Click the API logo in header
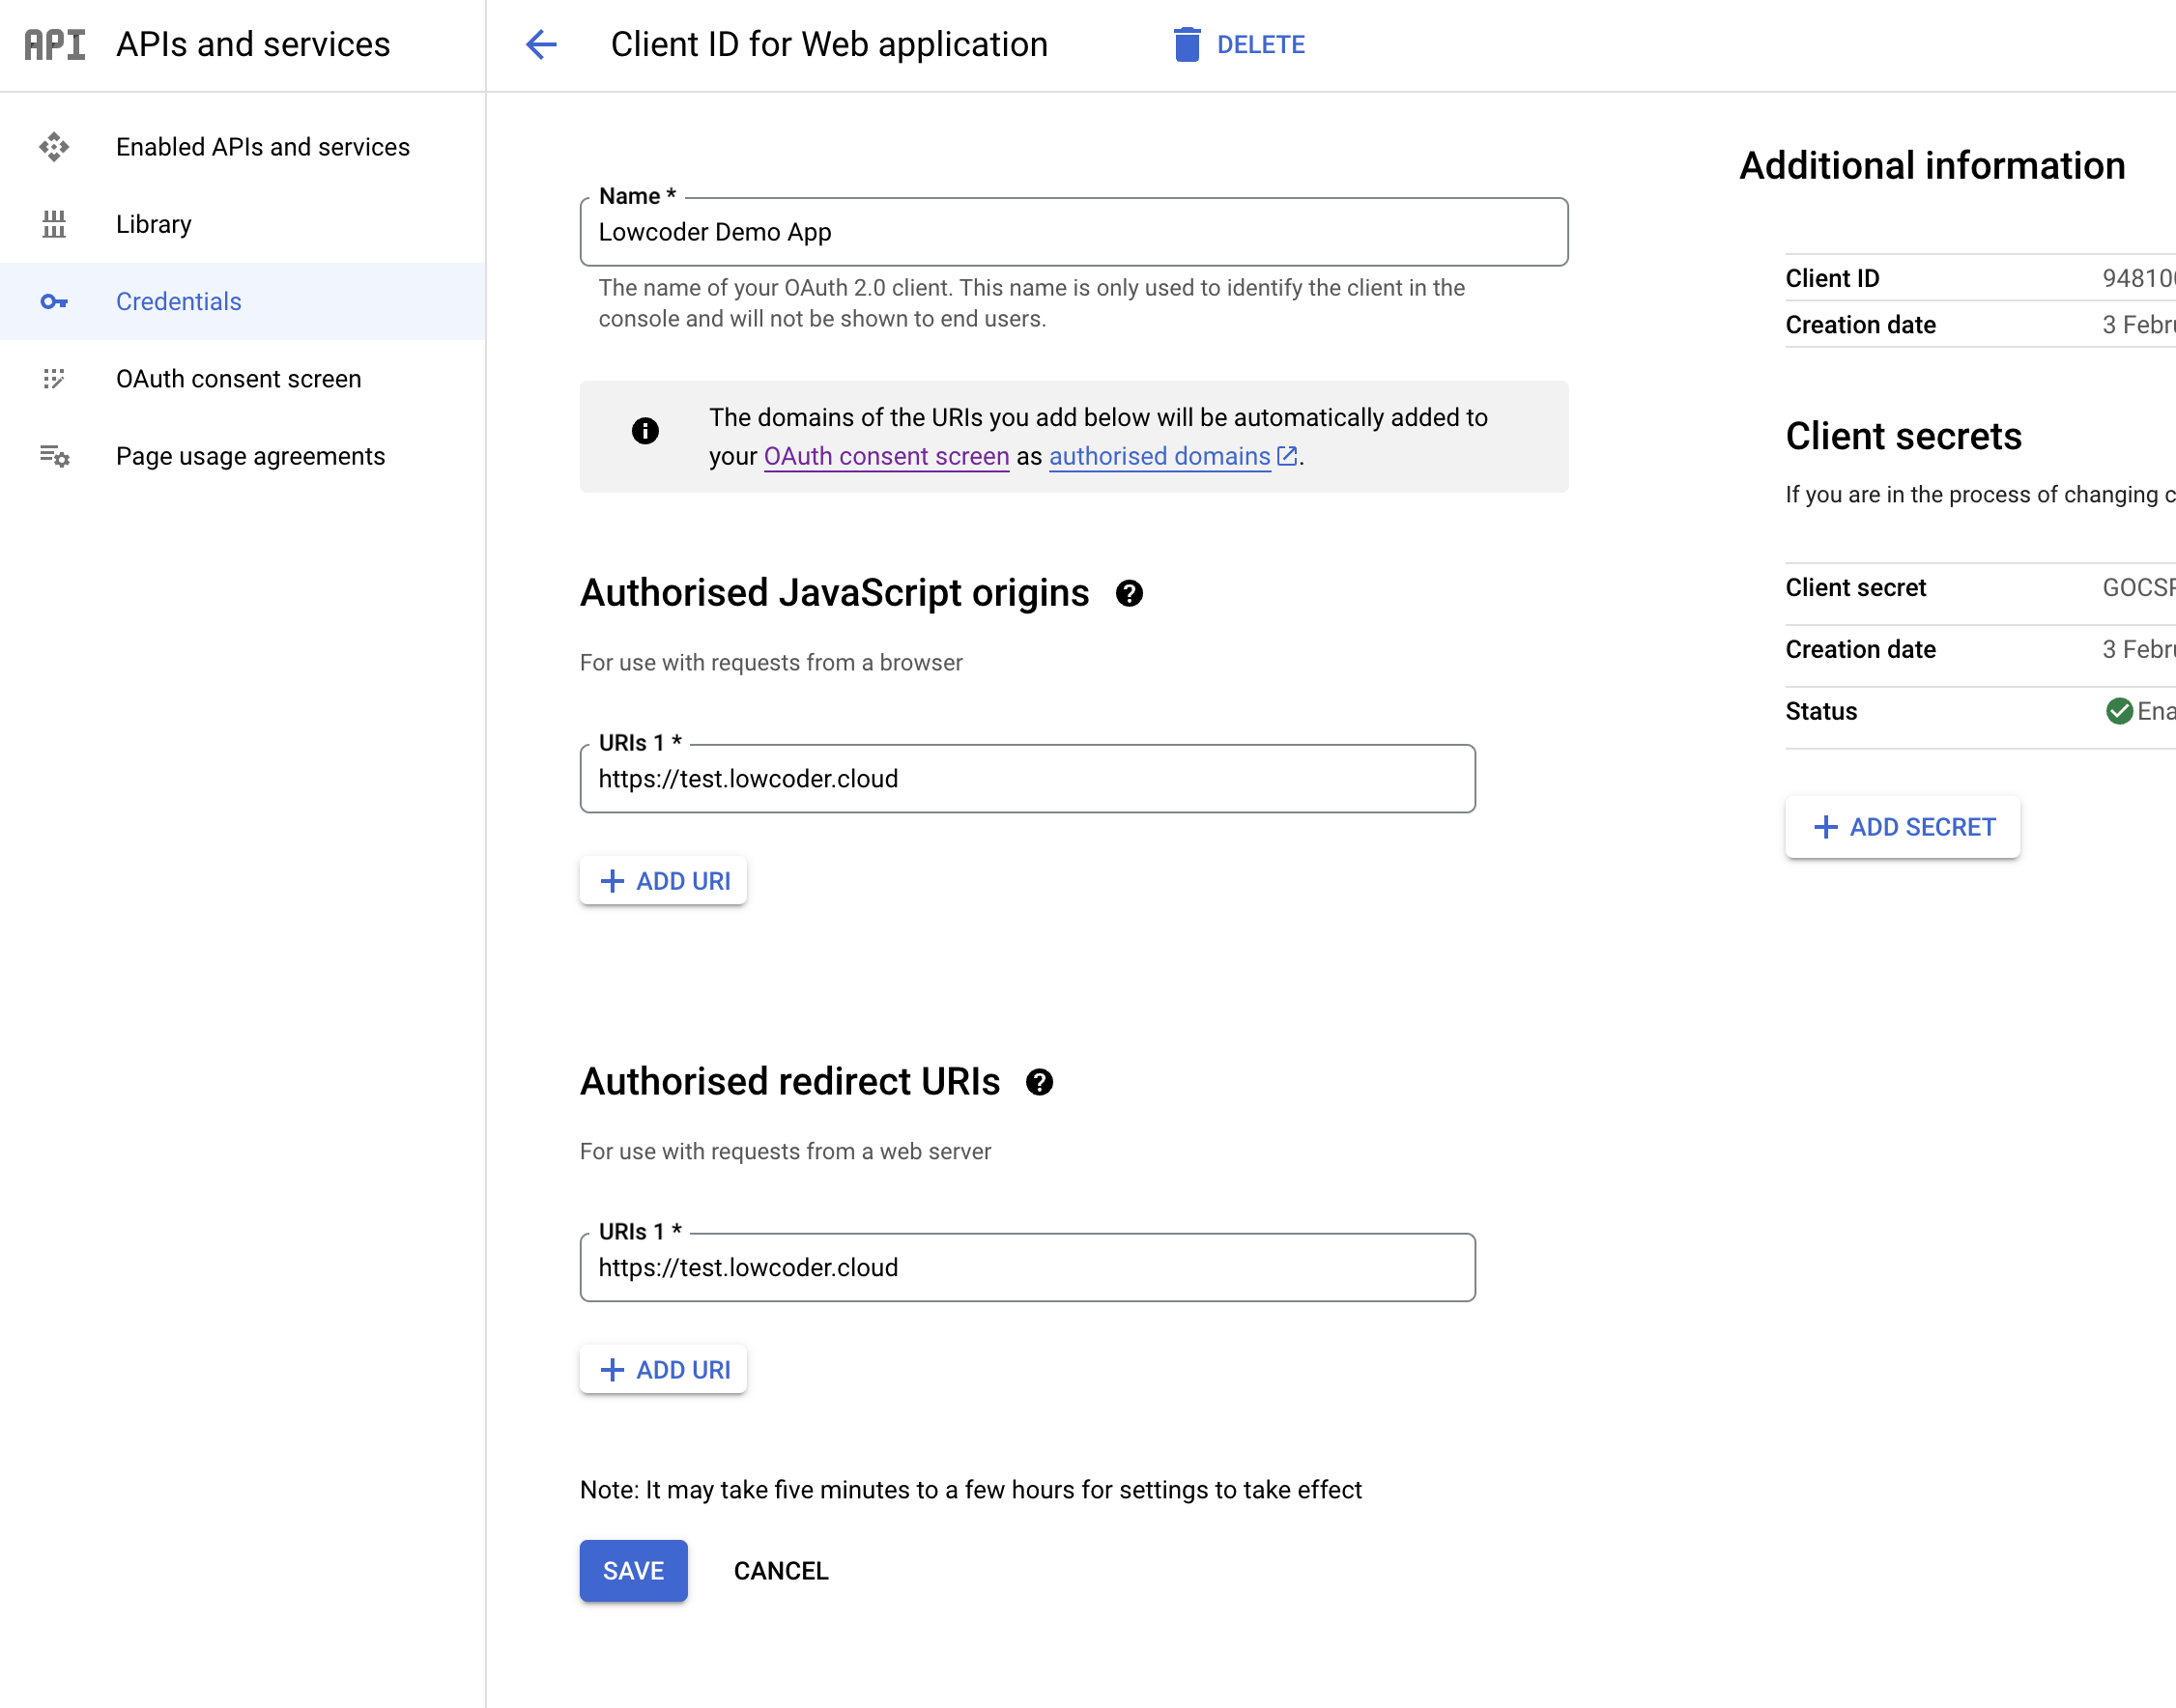 tap(55, 45)
